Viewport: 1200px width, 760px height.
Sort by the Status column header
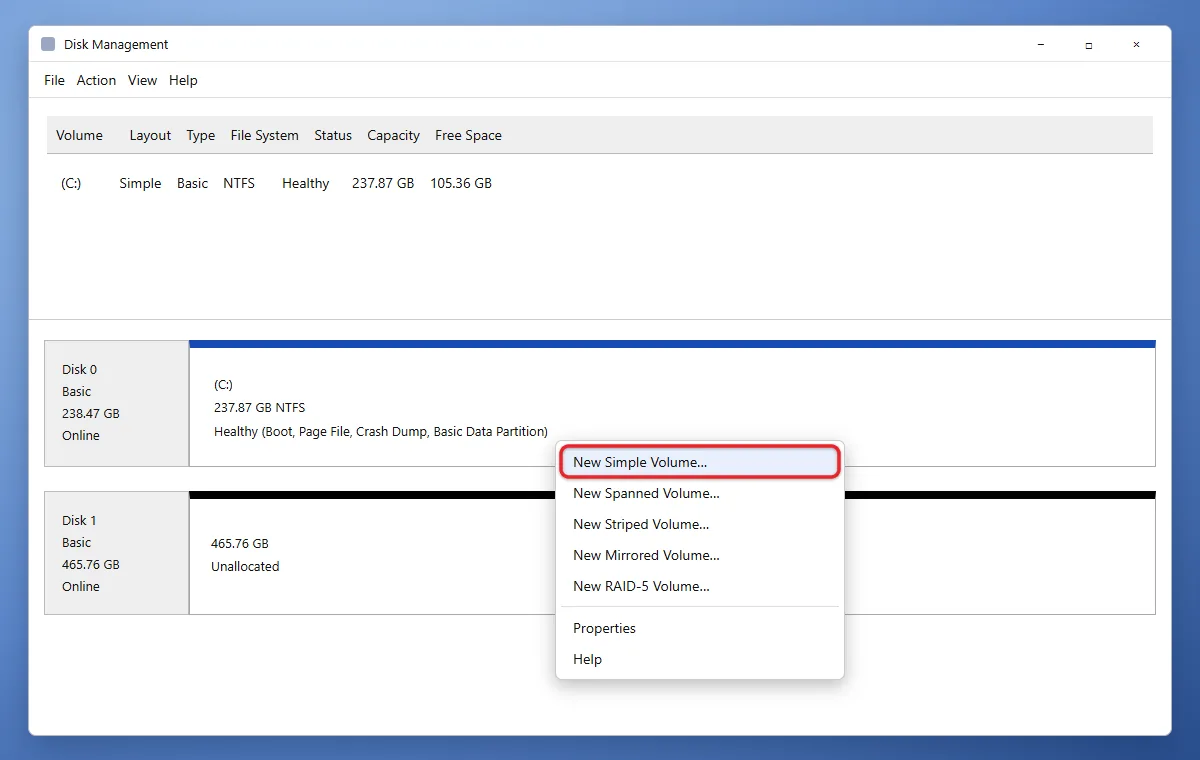coord(333,135)
